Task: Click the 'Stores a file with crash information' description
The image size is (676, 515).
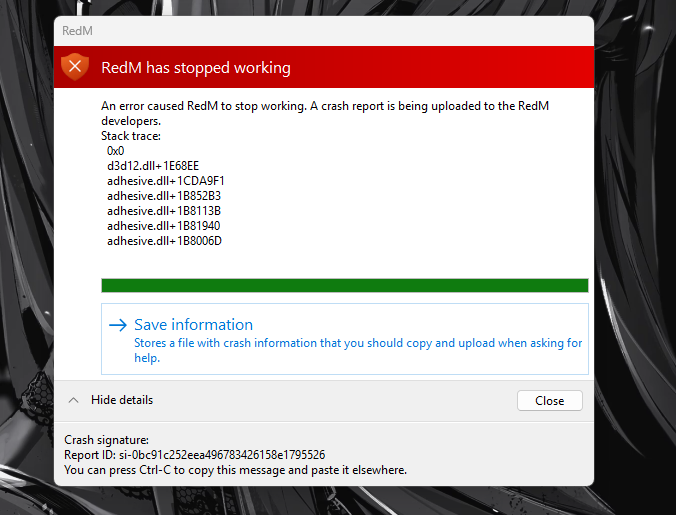Action: 358,350
